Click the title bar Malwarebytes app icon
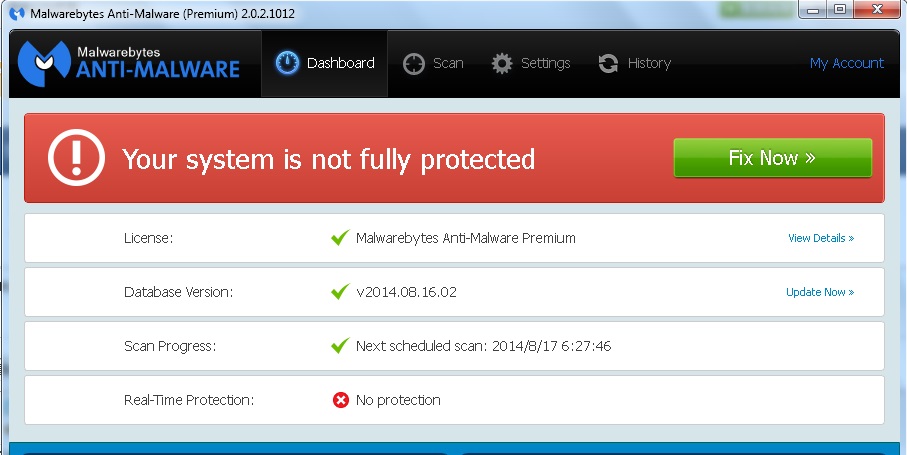The width and height of the screenshot is (907, 455). (x=15, y=13)
